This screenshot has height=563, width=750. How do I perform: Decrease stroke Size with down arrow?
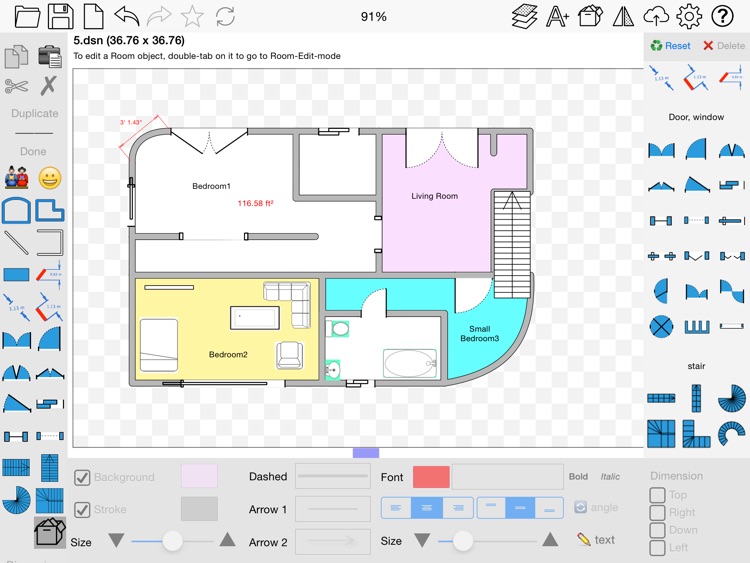click(116, 541)
